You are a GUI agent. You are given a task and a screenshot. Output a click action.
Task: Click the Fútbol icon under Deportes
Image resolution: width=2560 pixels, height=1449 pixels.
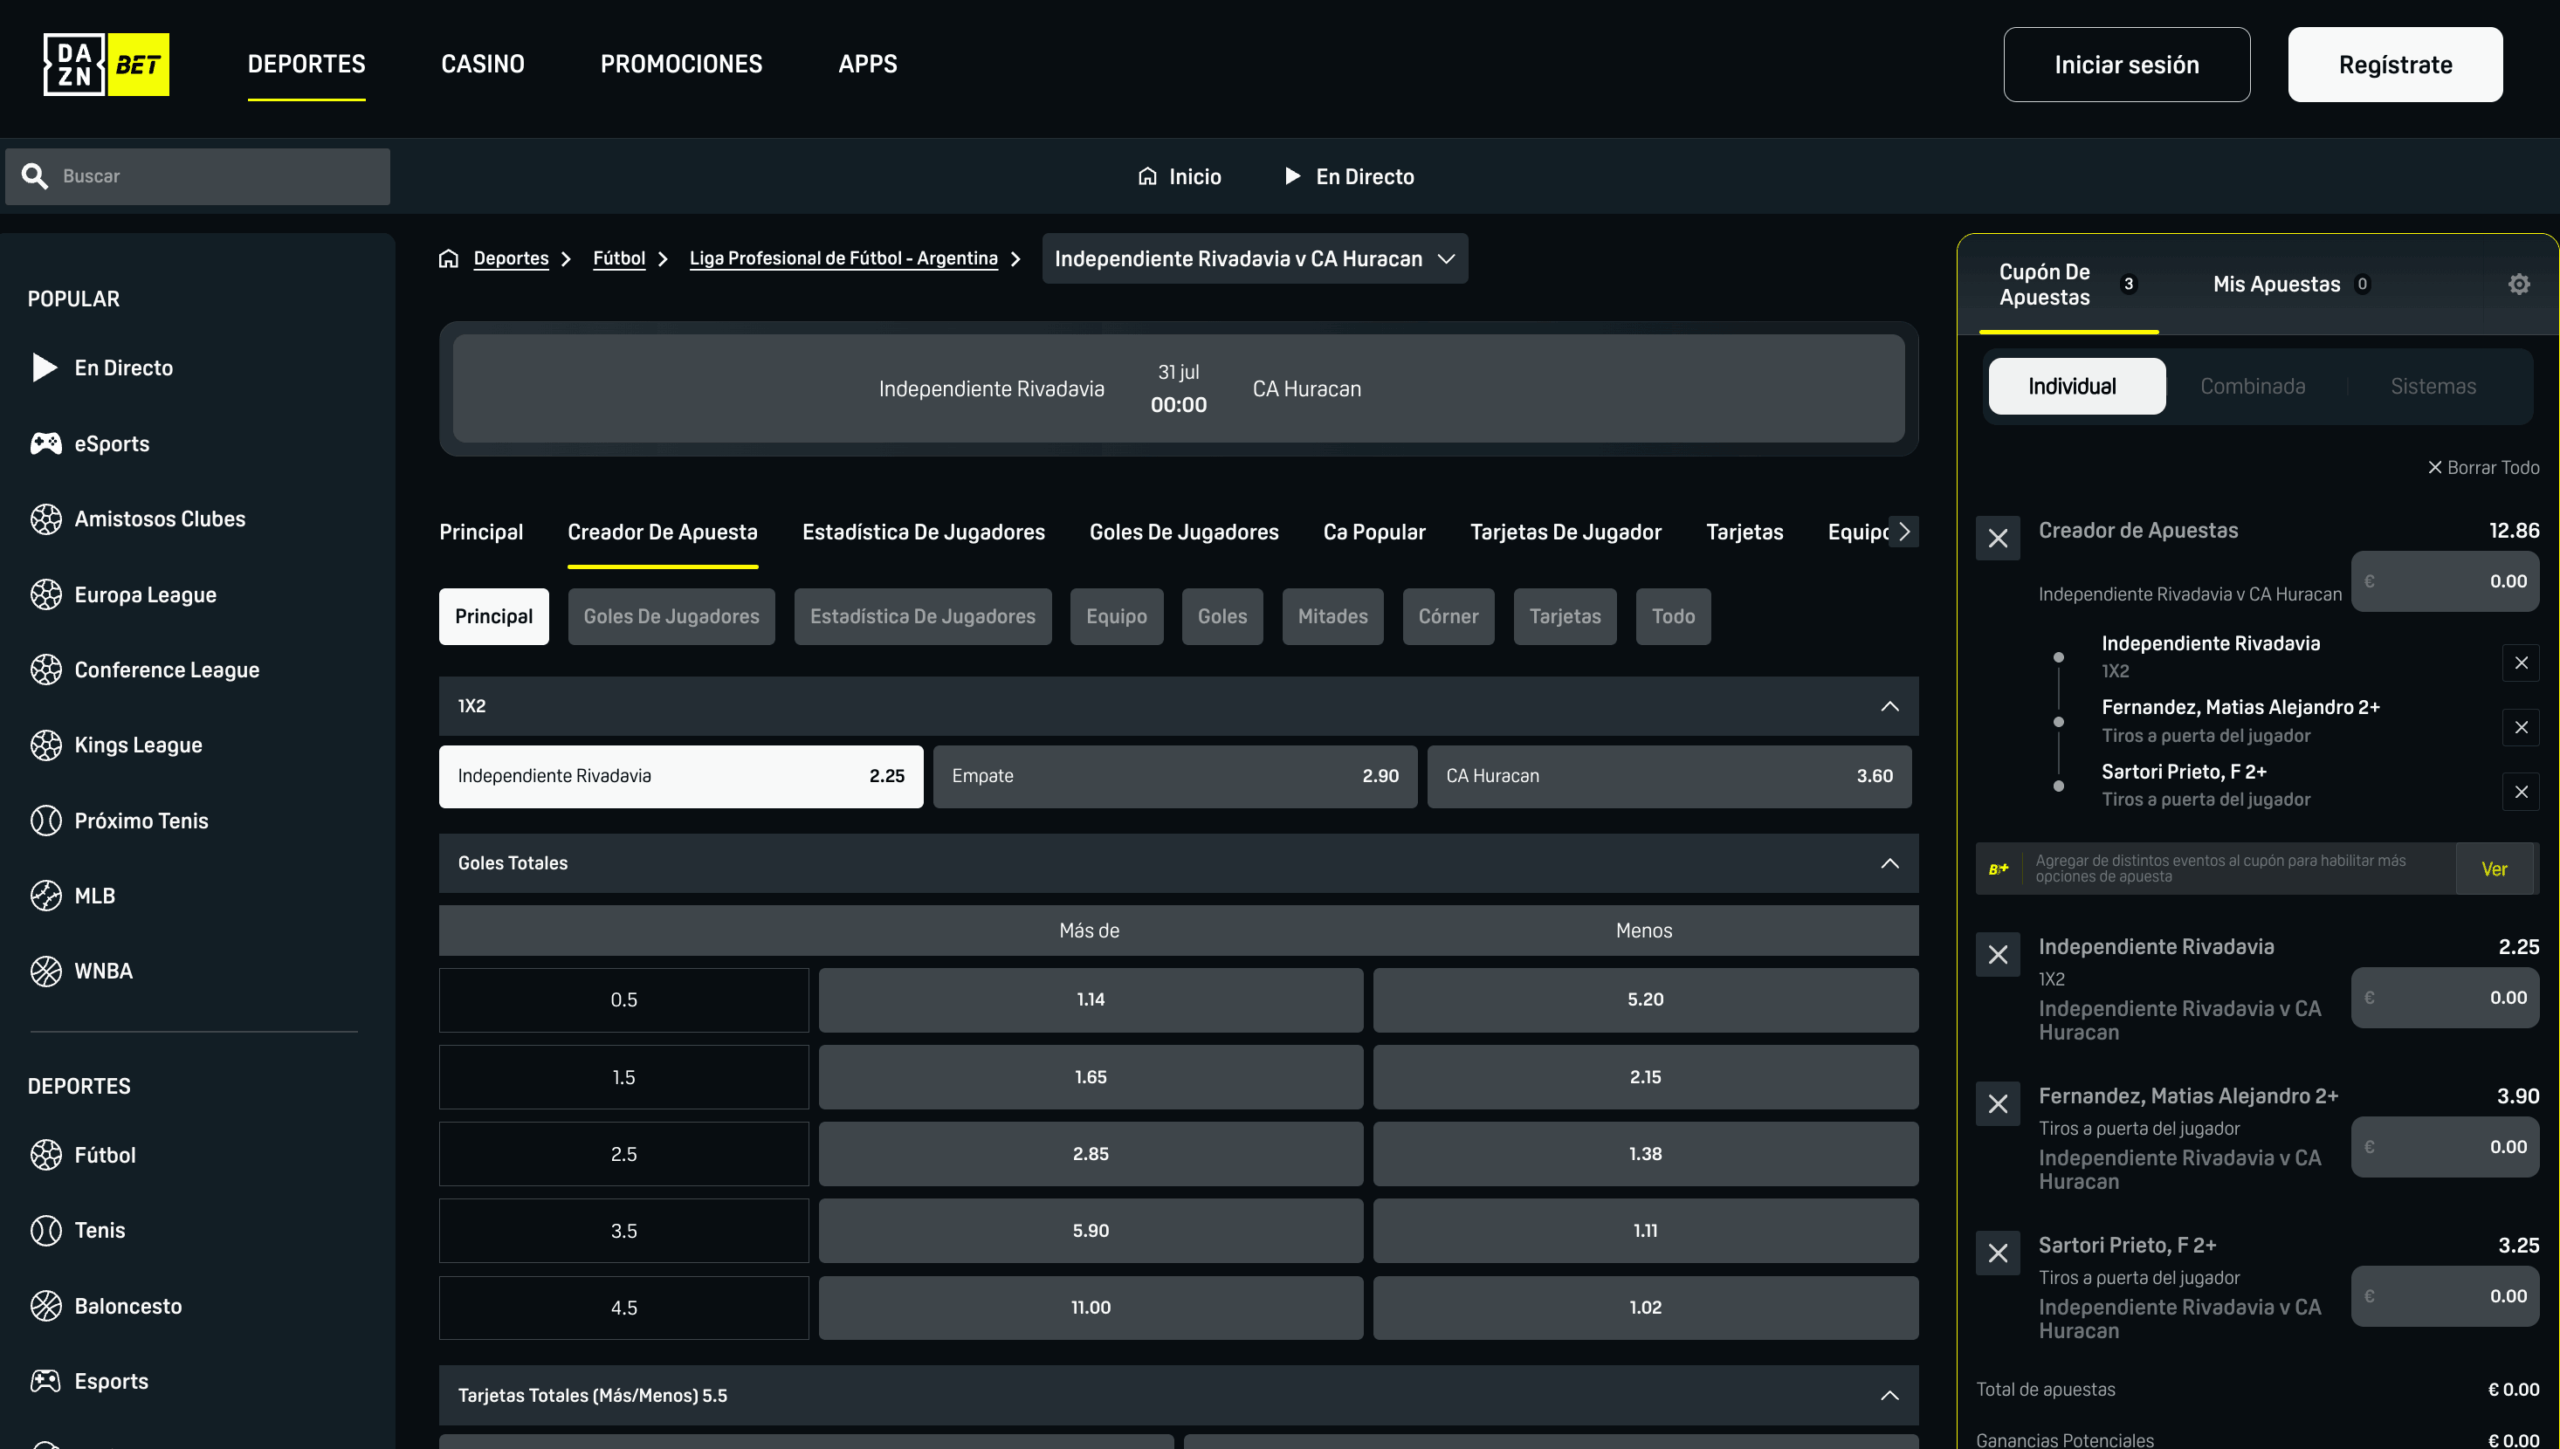pyautogui.click(x=45, y=1155)
